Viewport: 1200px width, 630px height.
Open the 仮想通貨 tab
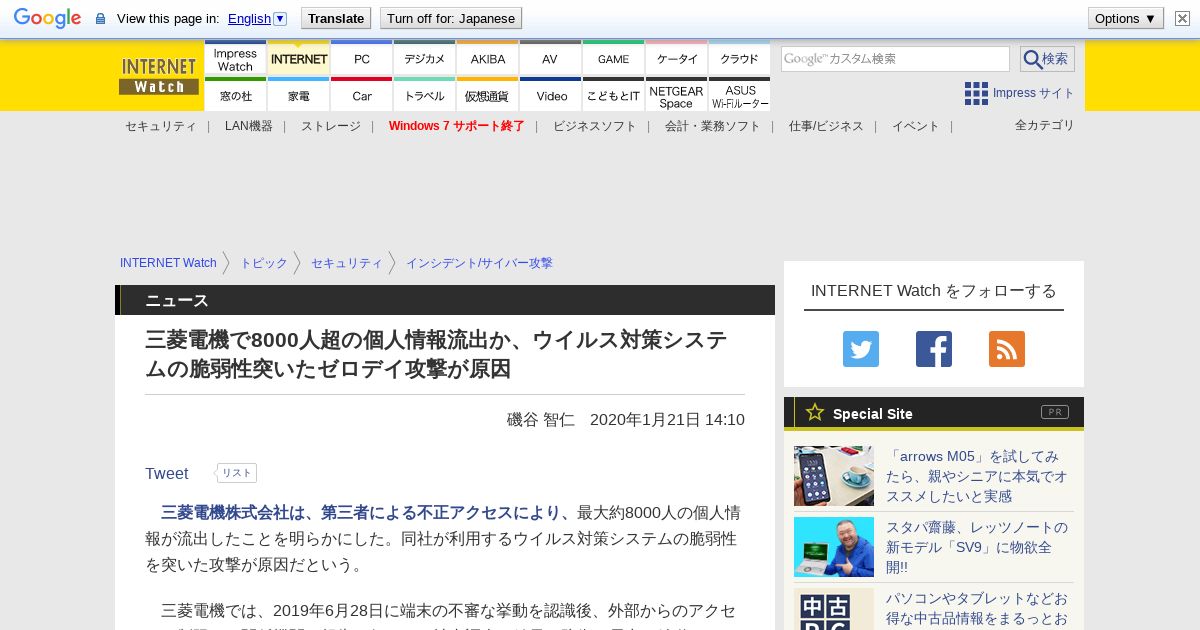(488, 94)
